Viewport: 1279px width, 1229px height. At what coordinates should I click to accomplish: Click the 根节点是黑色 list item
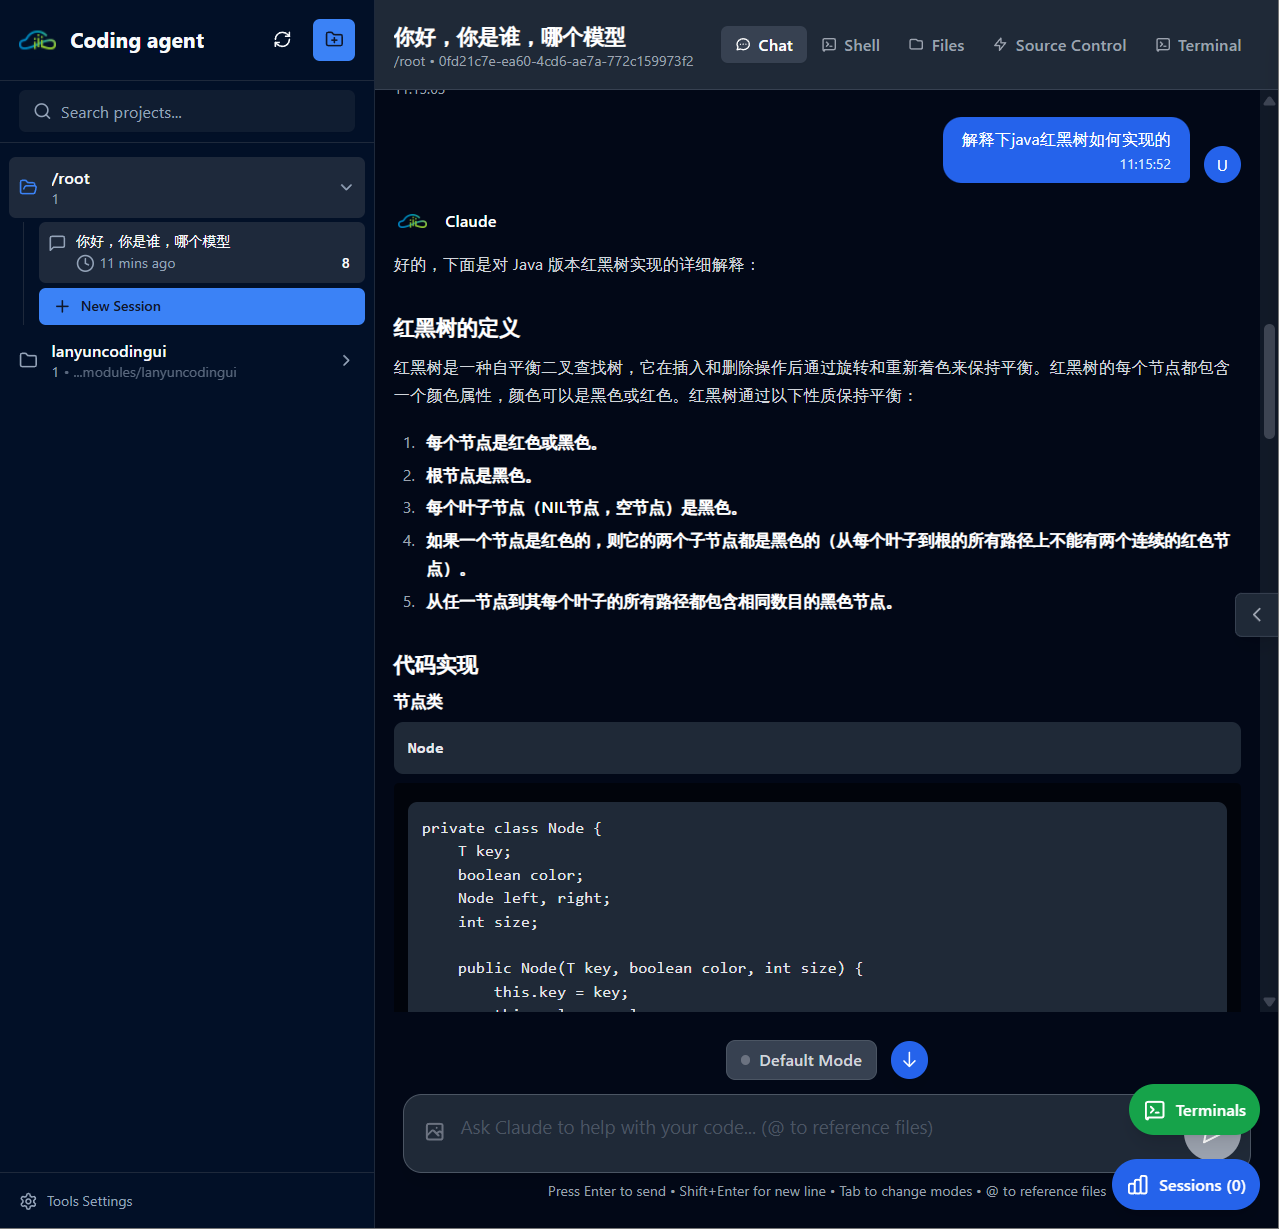coord(479,476)
